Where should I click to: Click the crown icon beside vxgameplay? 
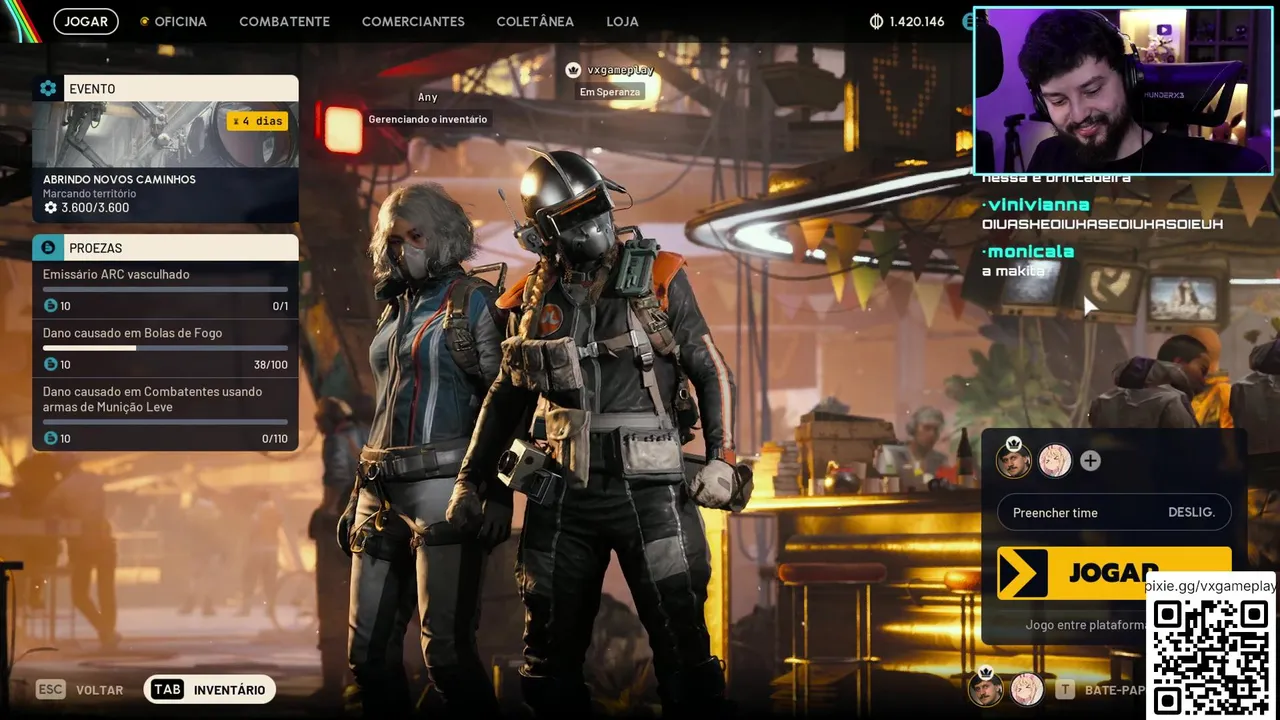[573, 70]
